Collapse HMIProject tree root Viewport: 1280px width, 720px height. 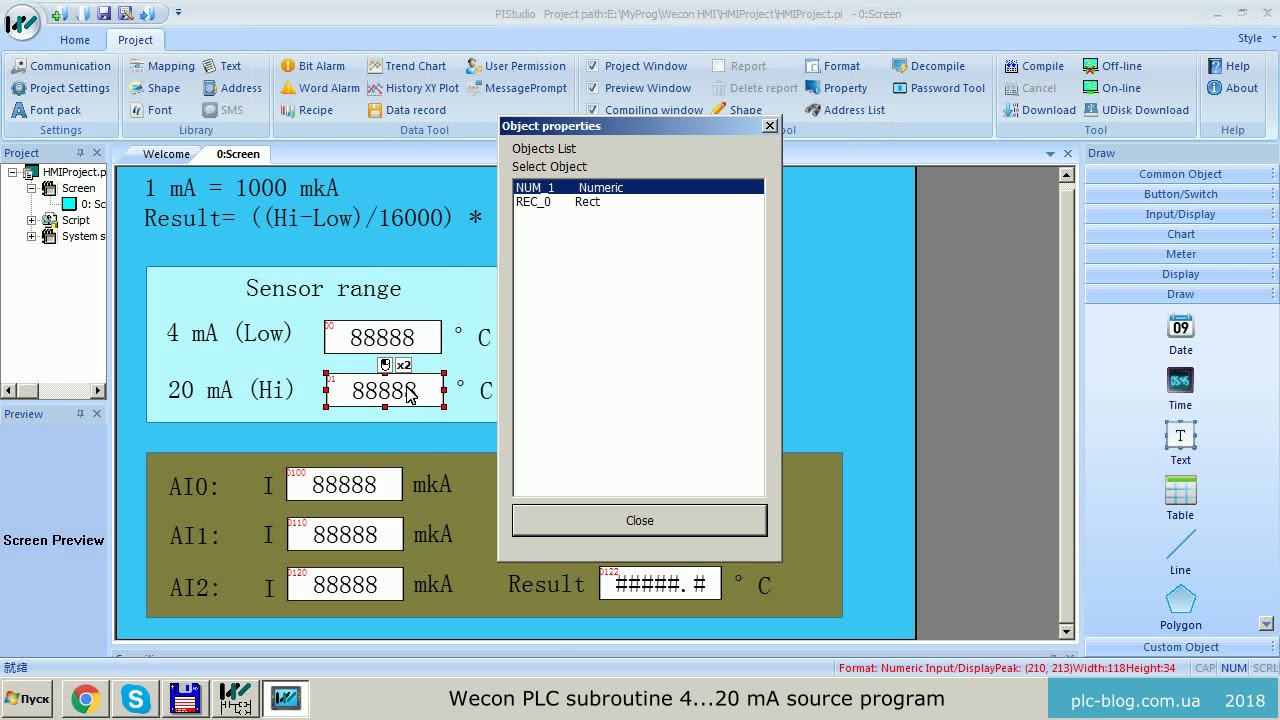[14, 172]
